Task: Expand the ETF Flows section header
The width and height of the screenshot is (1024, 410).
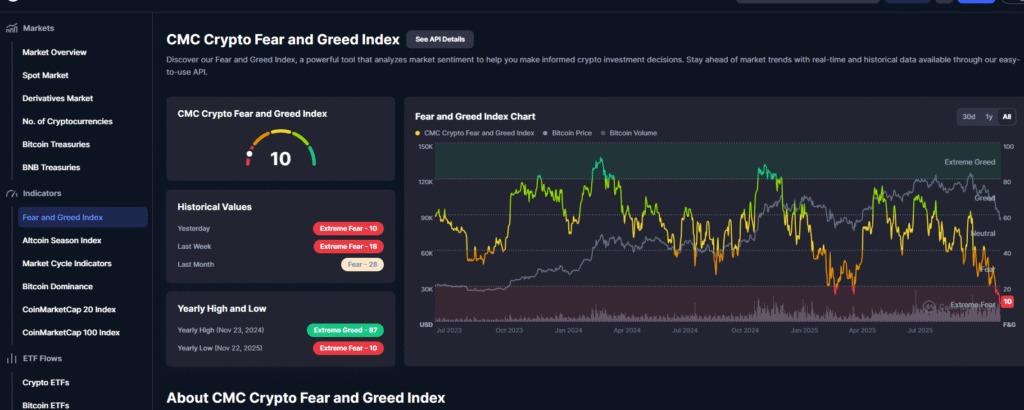Action: pyautogui.click(x=43, y=358)
